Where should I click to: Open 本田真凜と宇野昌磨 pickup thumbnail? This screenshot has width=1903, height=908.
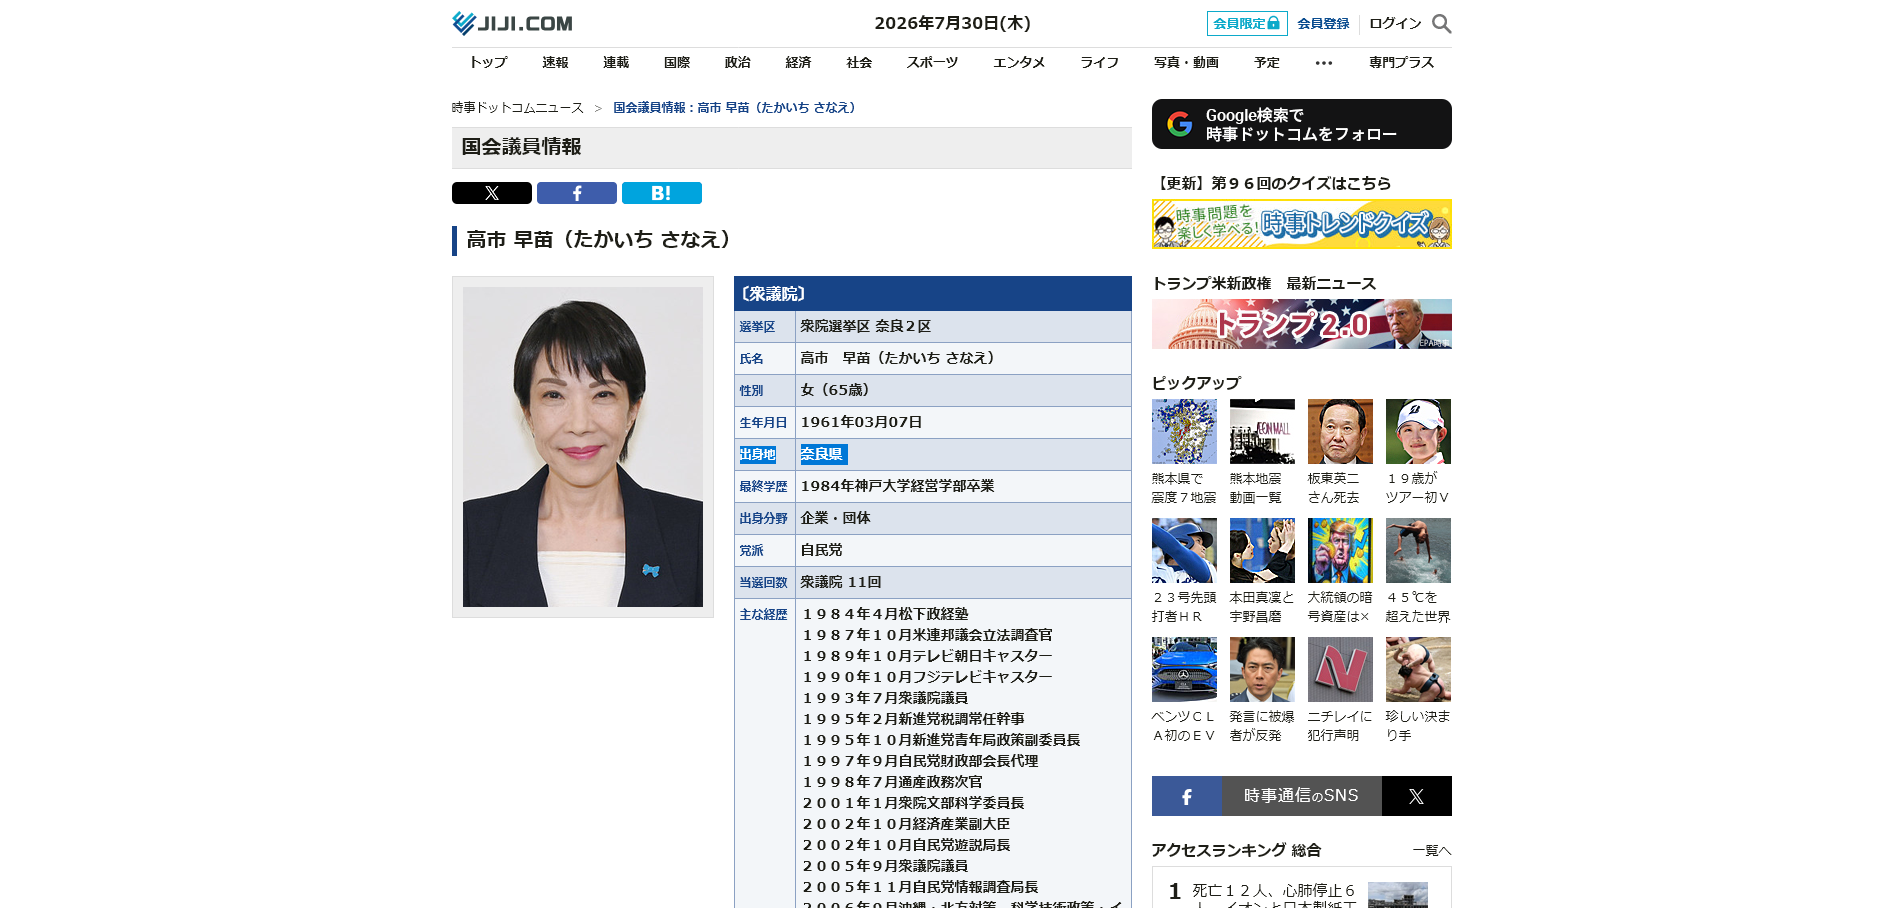1262,550
